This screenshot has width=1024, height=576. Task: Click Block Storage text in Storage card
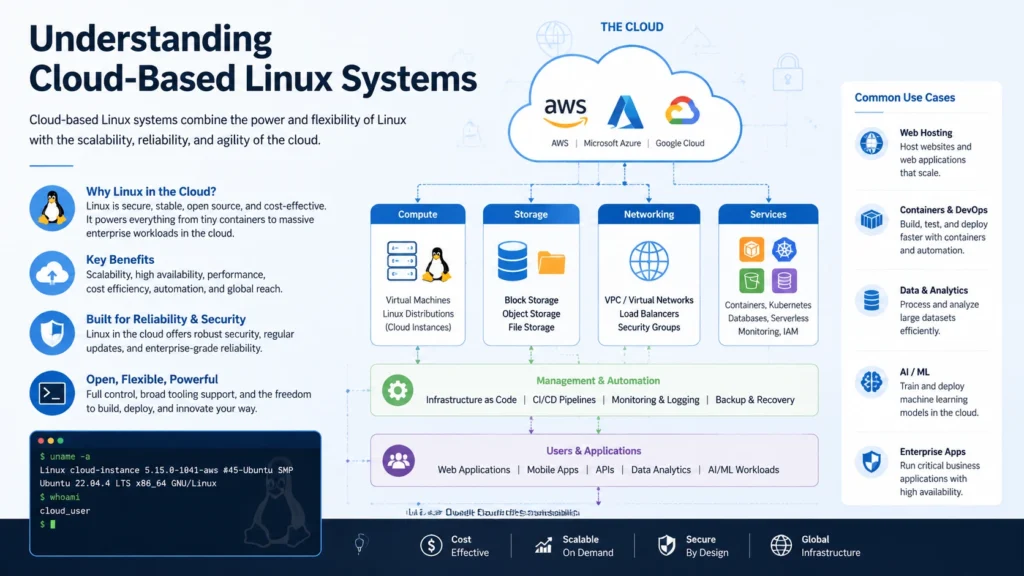pos(531,300)
